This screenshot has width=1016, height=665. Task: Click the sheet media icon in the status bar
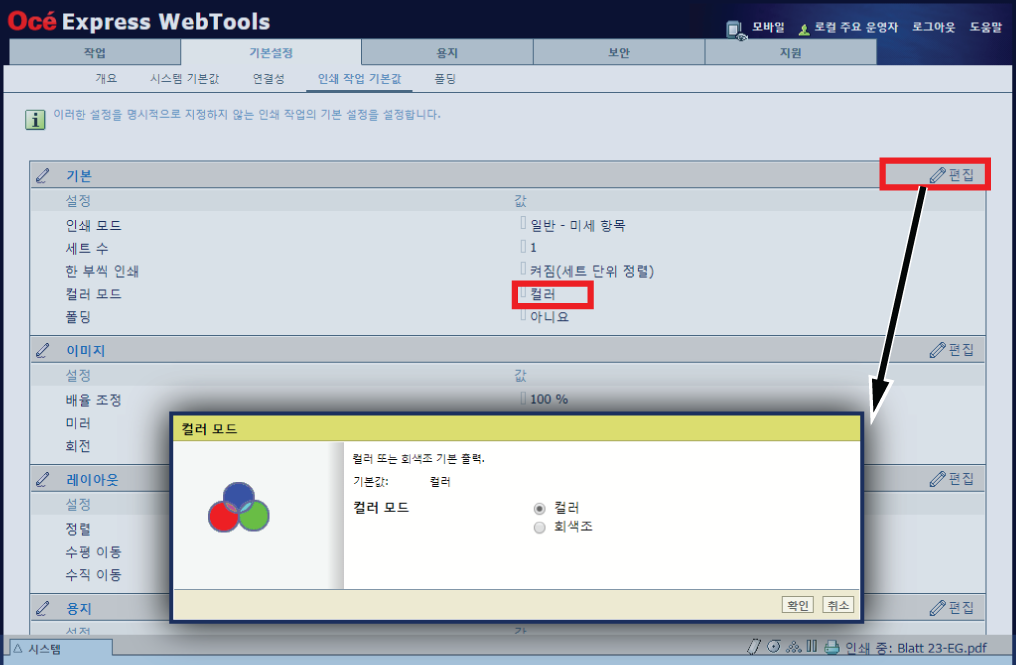(754, 646)
